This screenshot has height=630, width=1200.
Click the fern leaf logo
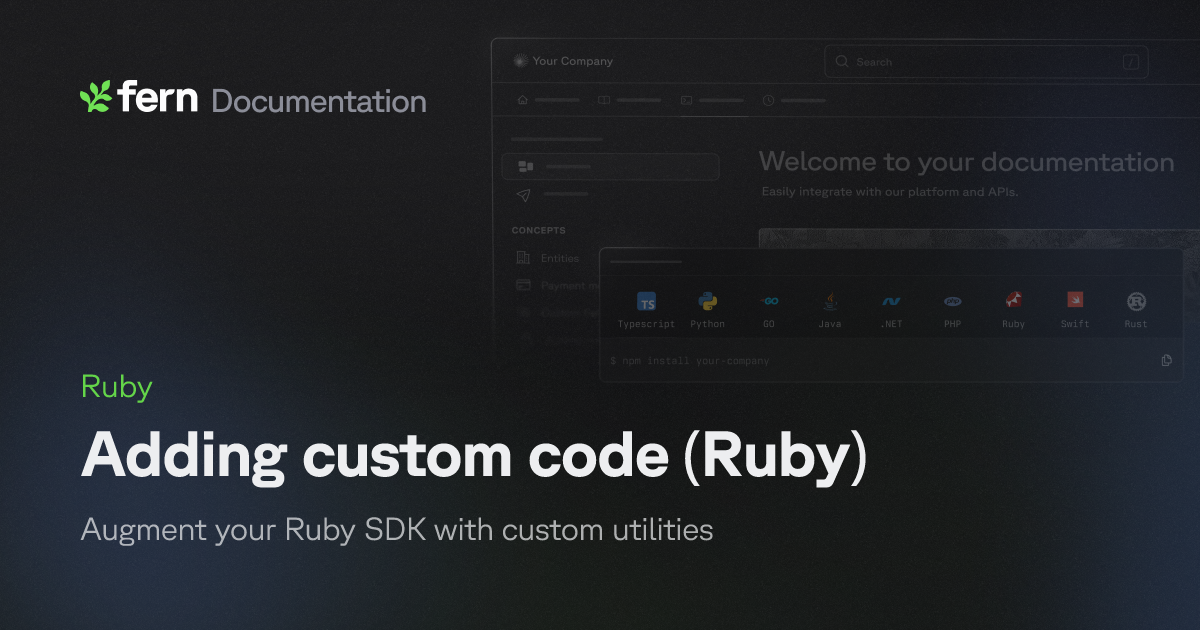coord(96,97)
